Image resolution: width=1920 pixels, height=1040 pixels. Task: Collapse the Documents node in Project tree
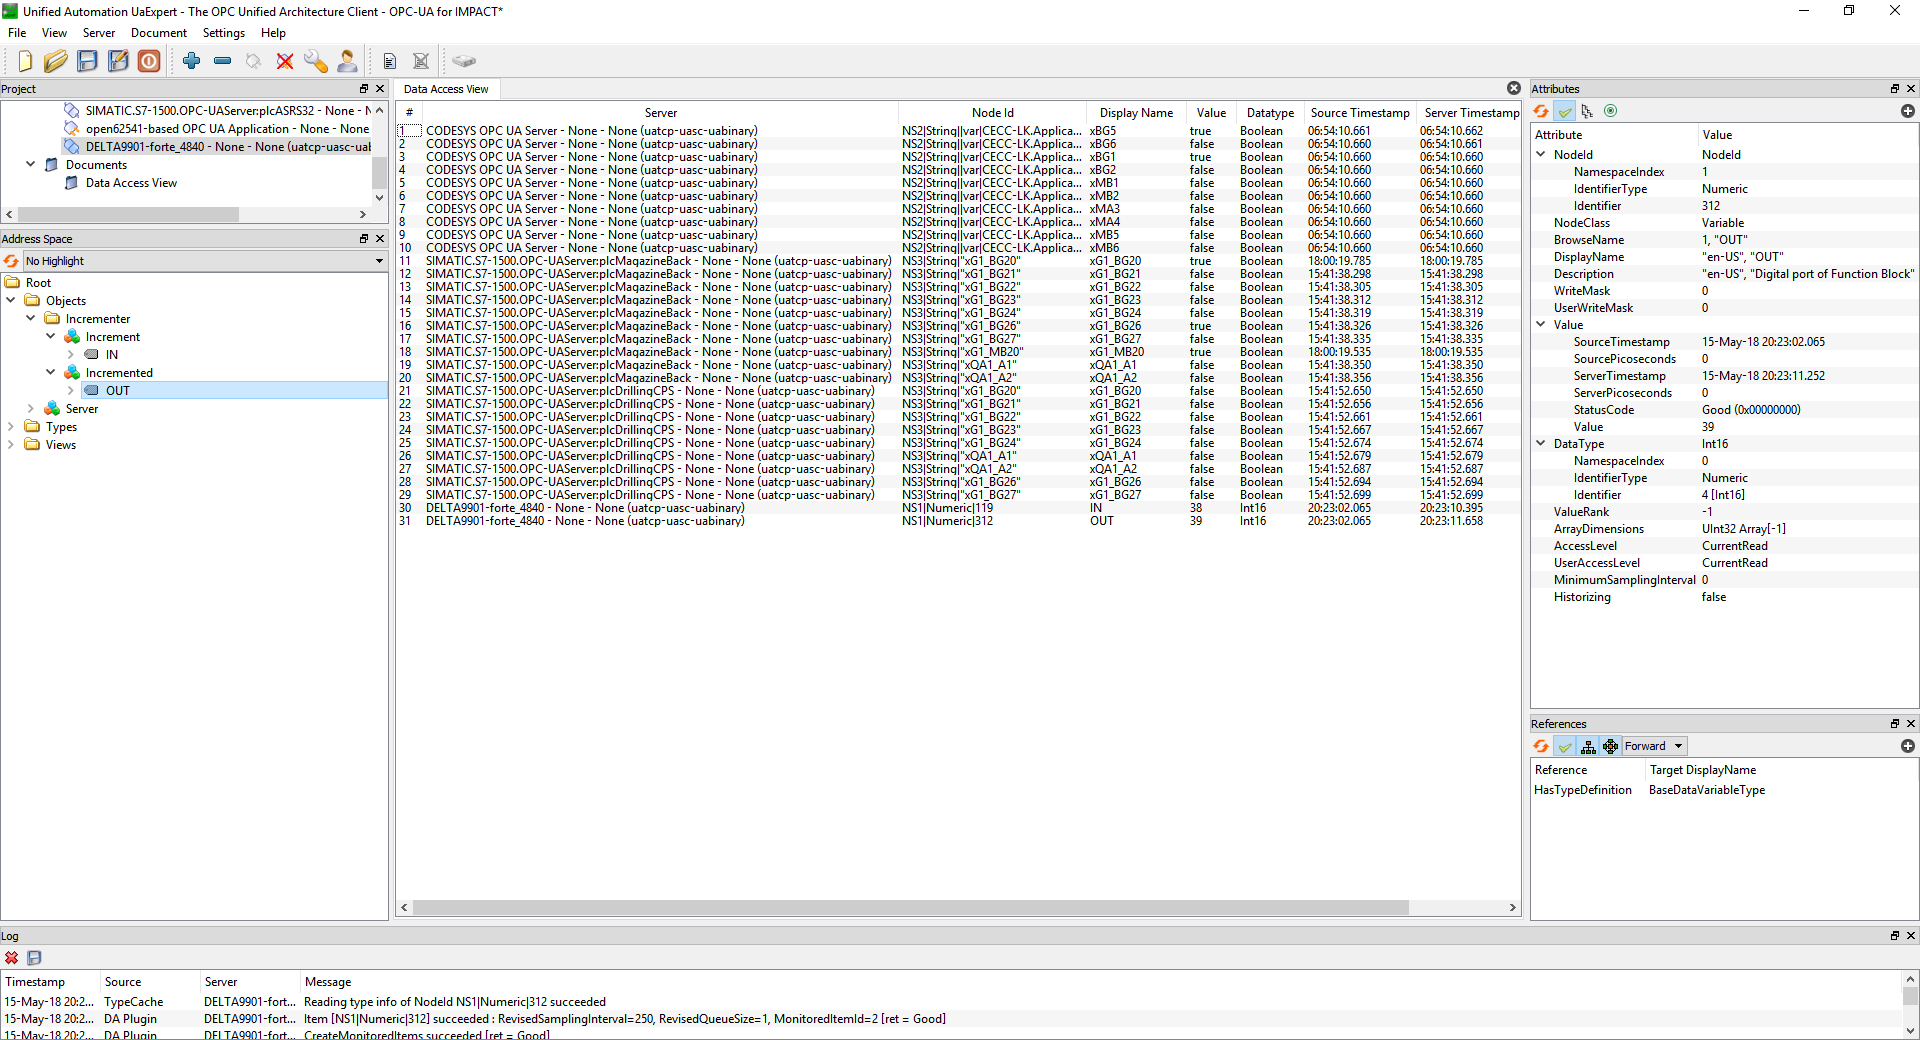[x=31, y=164]
